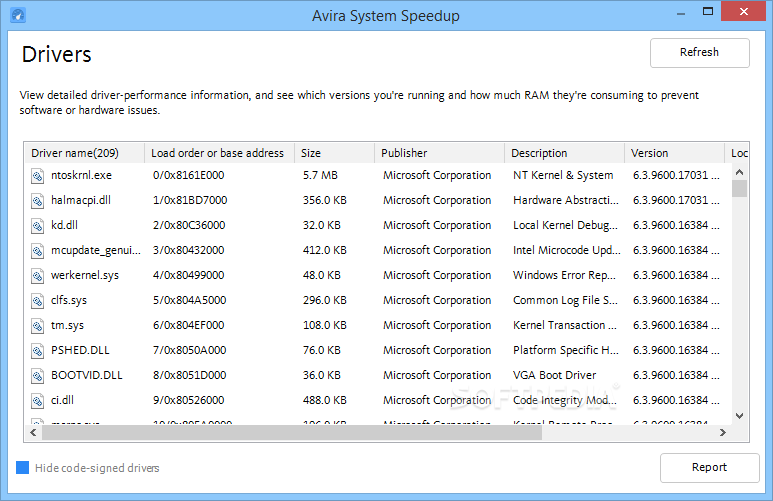This screenshot has width=773, height=501.
Task: Sort by Load order or base address column
Action: (x=219, y=153)
